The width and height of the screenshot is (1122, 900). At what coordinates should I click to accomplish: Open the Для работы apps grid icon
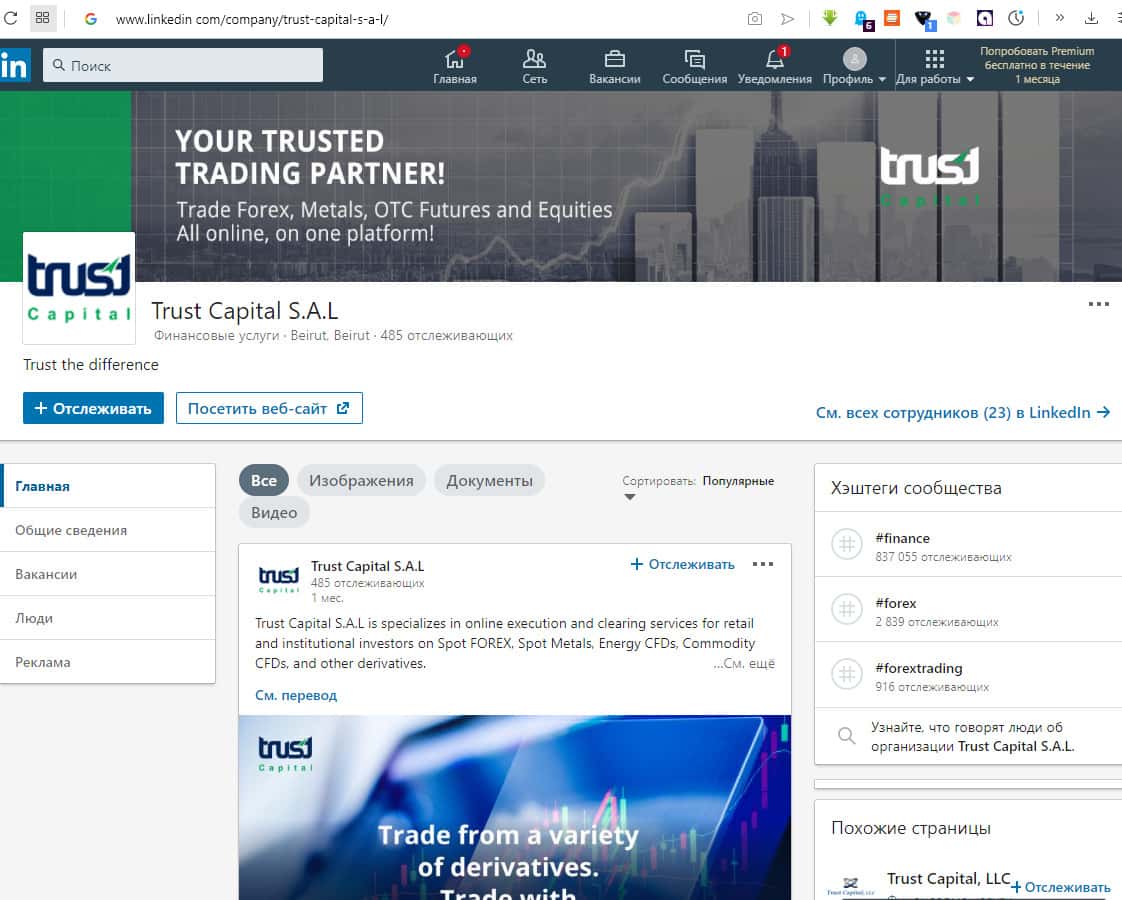point(935,59)
